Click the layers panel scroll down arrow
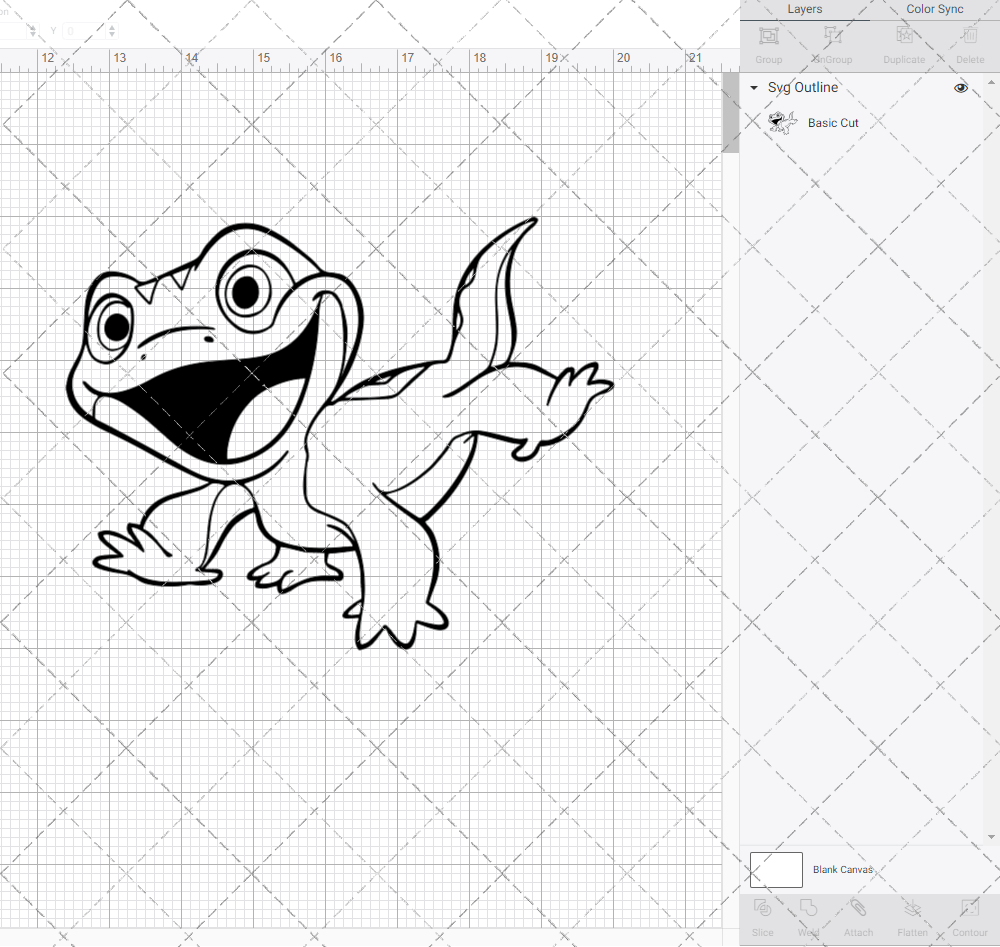The image size is (1000, 947). click(x=990, y=837)
